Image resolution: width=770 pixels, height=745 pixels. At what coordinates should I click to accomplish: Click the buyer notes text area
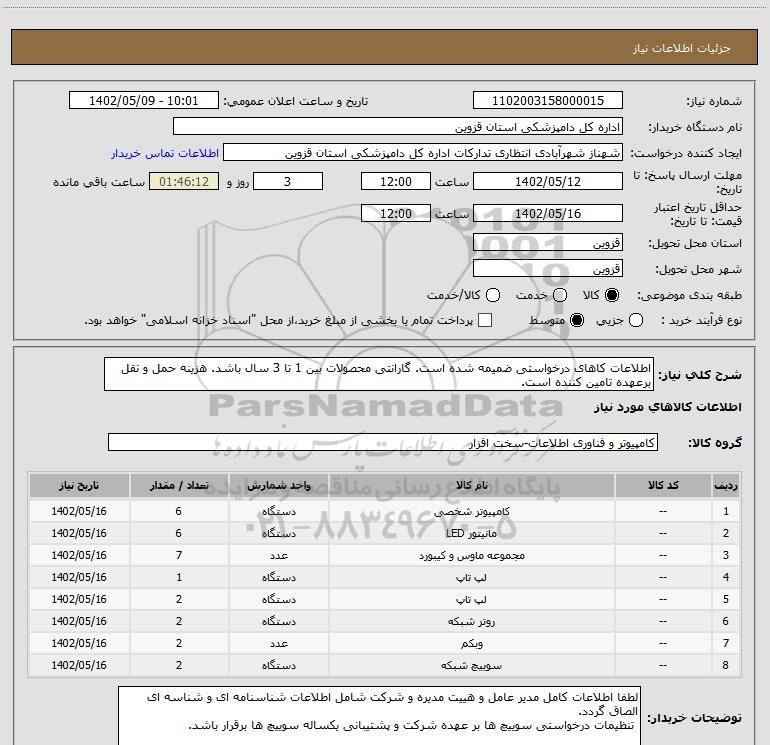[x=379, y=716]
